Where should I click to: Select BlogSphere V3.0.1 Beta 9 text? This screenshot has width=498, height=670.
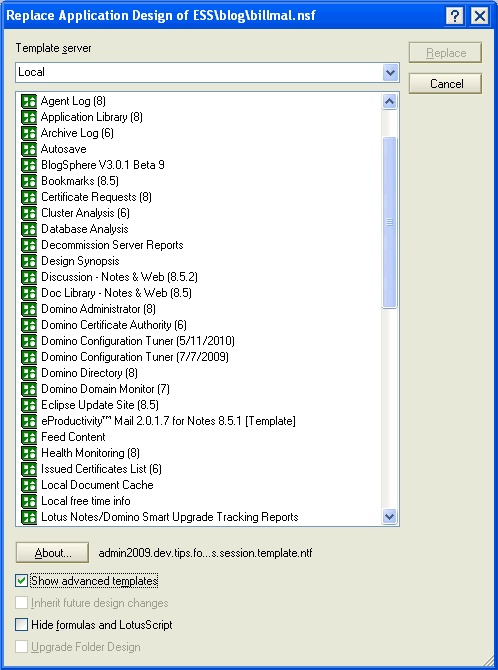tap(103, 165)
